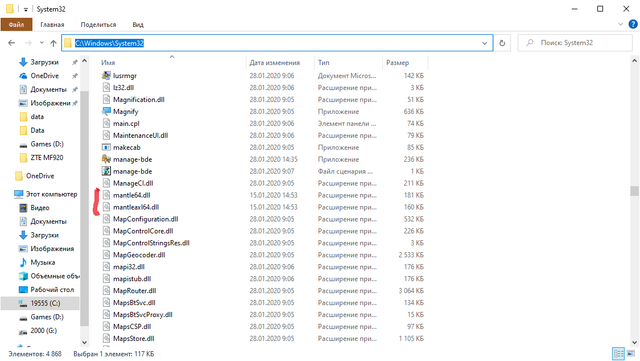Switch to the Вид ribbon tab

point(138,25)
